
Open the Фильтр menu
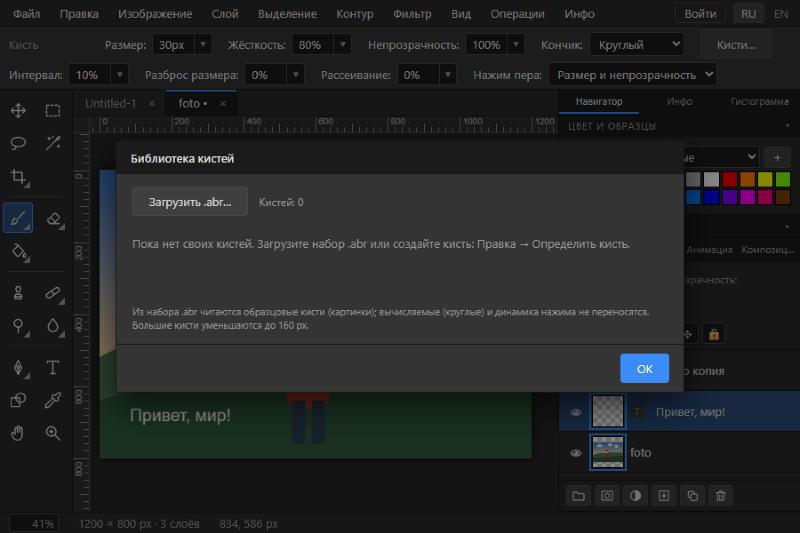coord(412,14)
